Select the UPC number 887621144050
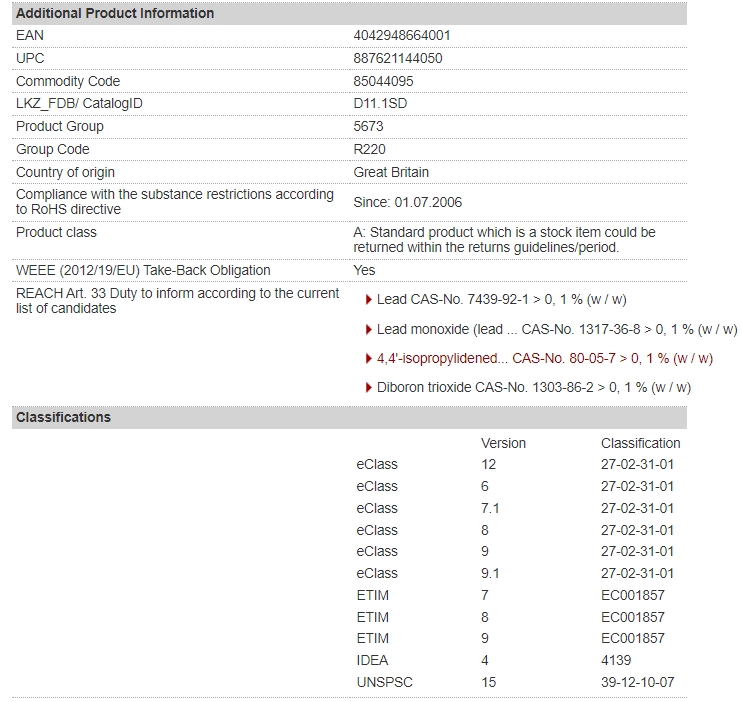This screenshot has width=742, height=702. [398, 58]
